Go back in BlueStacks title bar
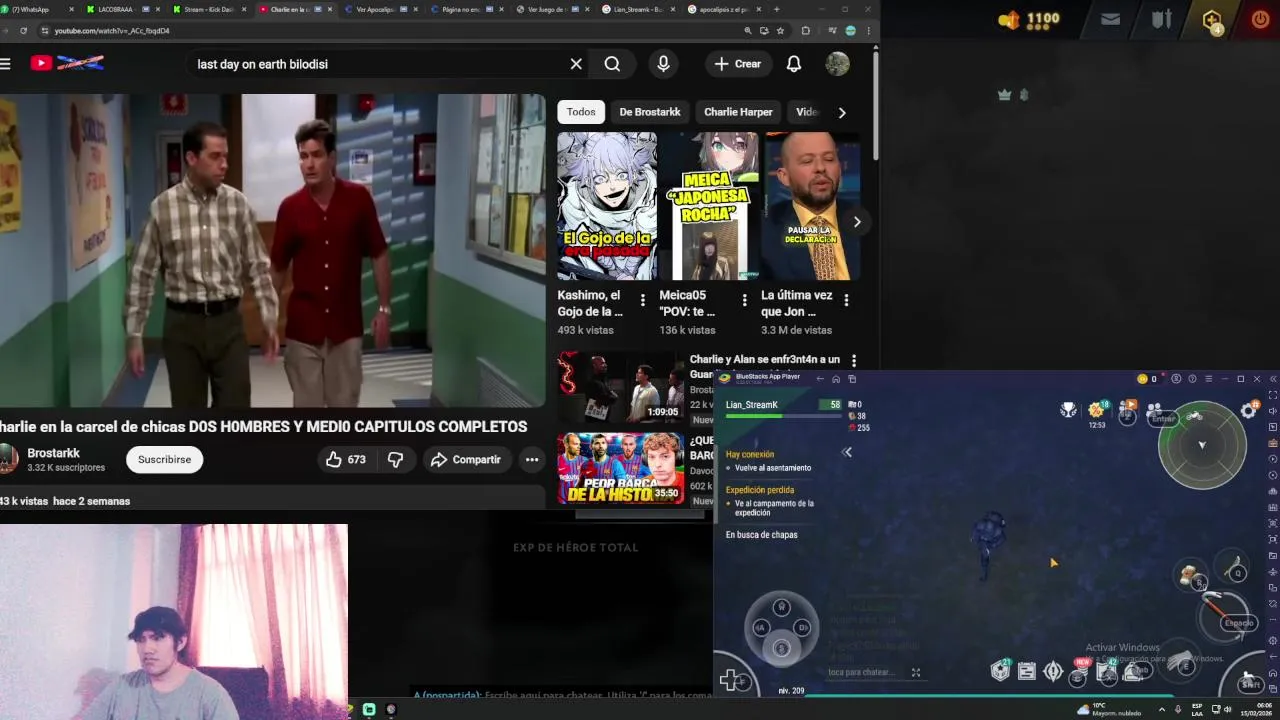This screenshot has width=1280, height=720. click(819, 379)
